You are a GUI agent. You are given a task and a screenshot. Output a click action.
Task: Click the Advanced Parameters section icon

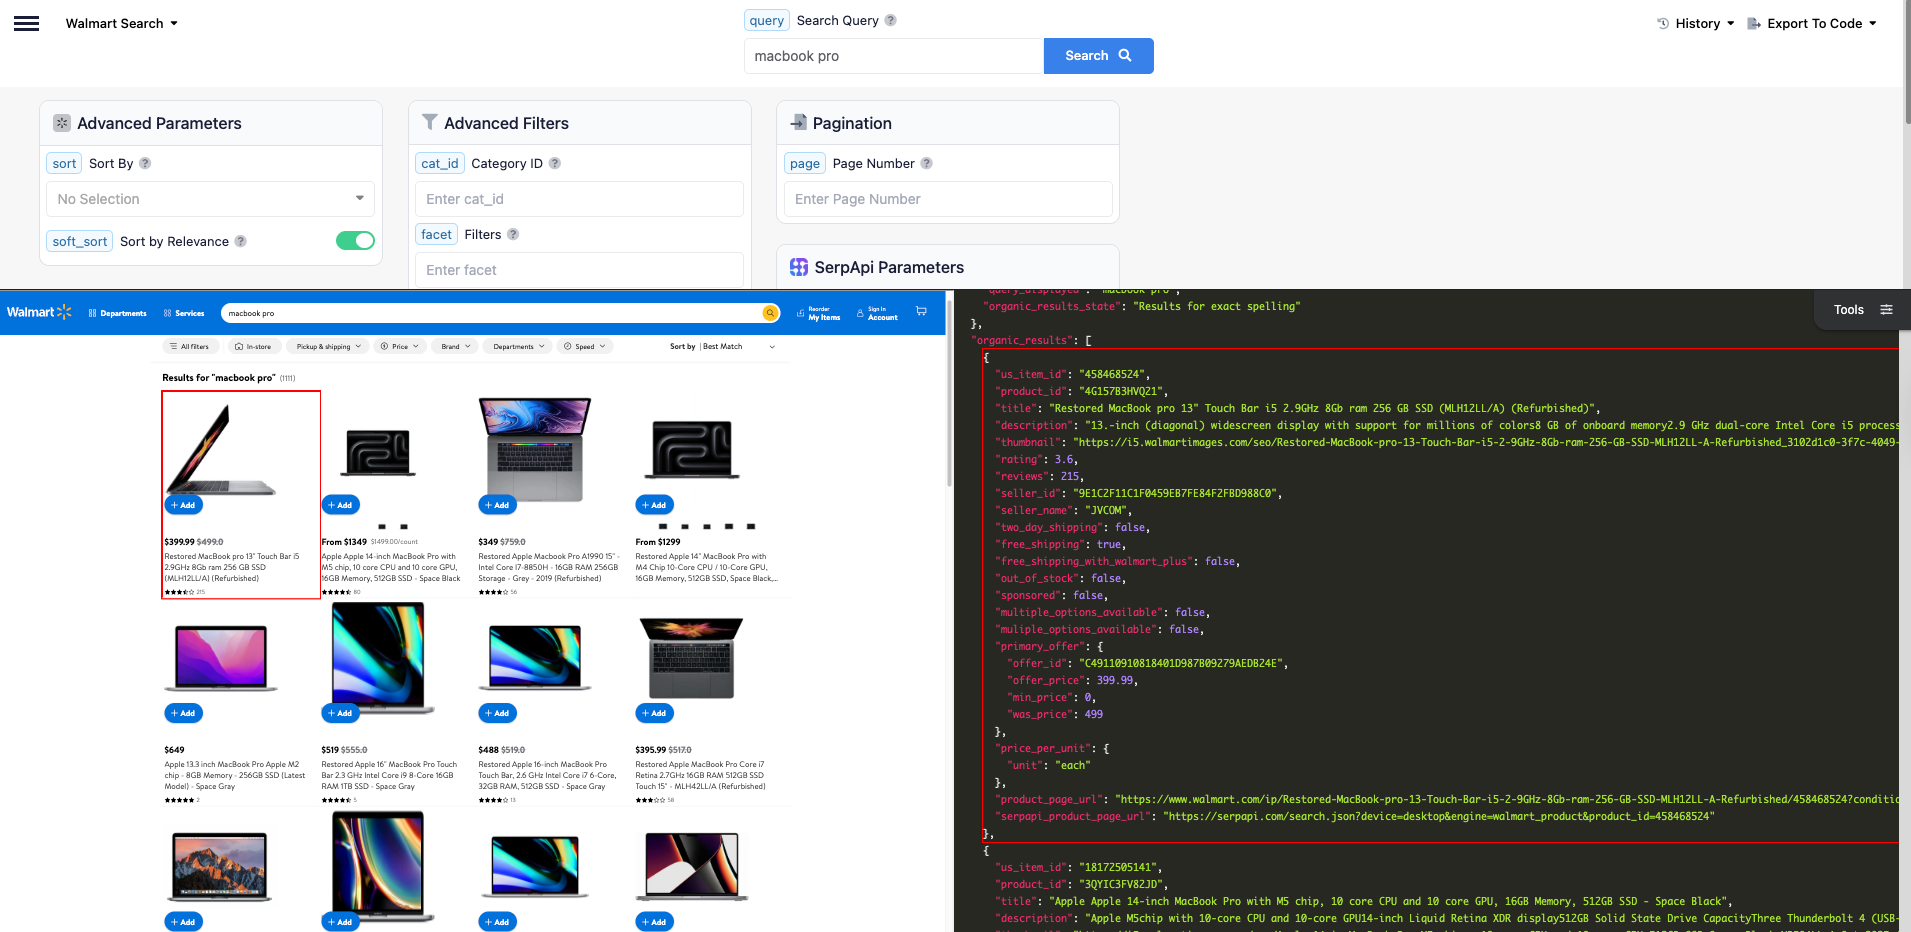(x=62, y=123)
